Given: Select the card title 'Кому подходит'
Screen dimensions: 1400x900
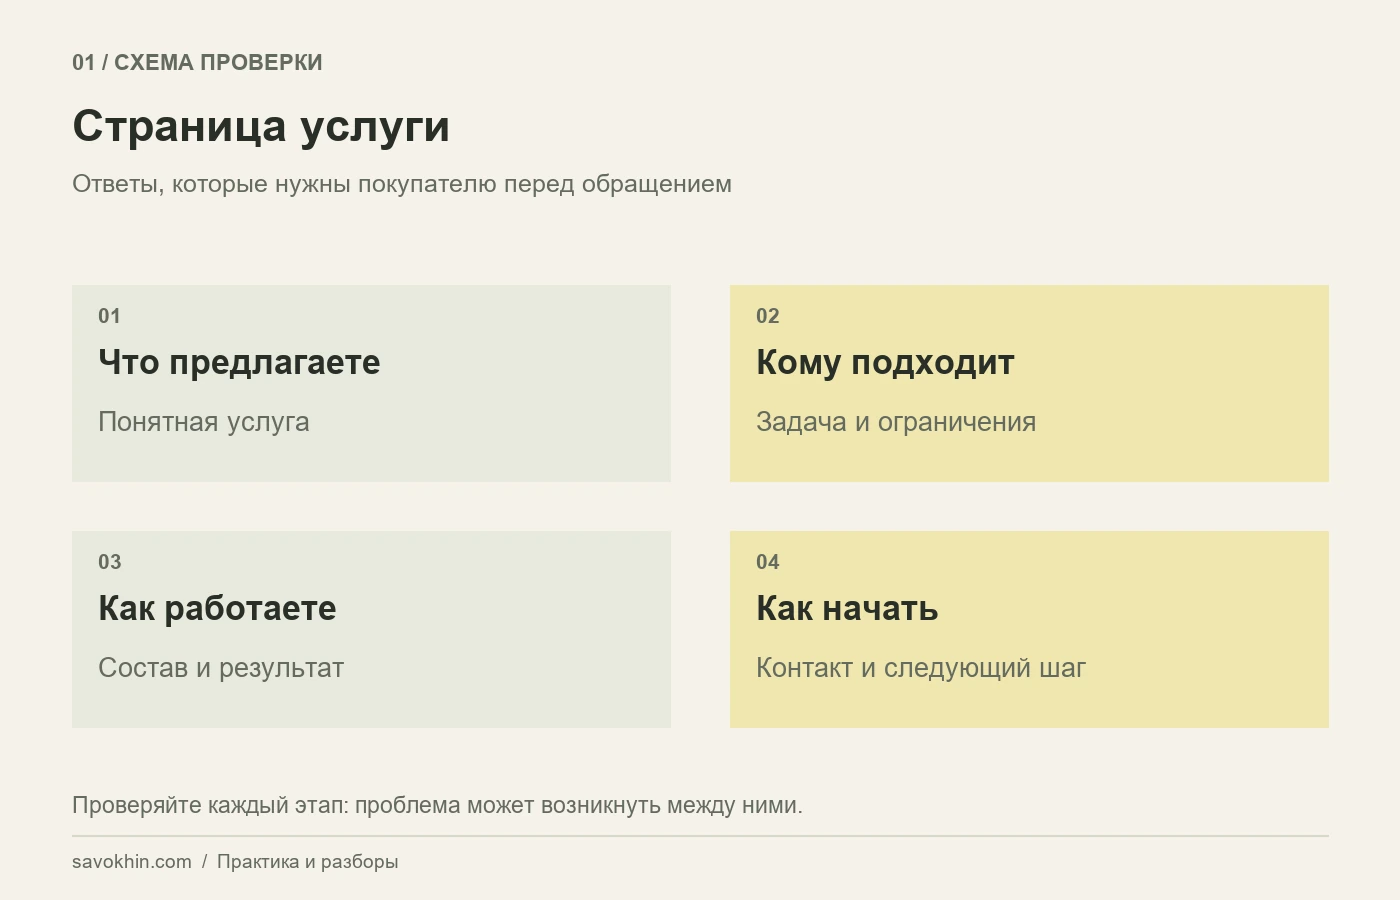Looking at the screenshot, I should point(885,362).
